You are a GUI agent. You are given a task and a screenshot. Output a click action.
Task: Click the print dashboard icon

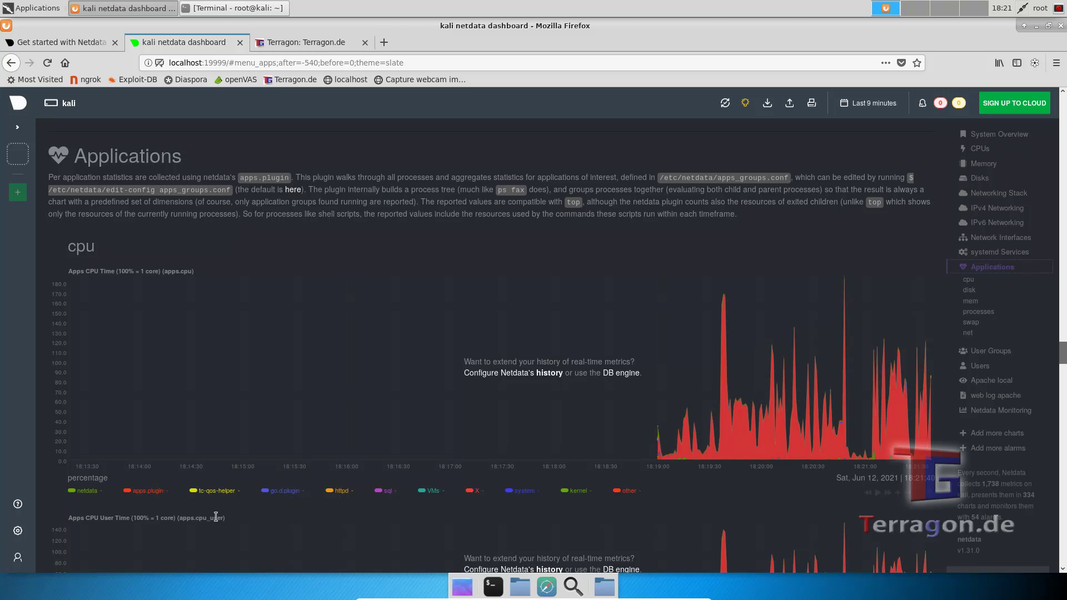coord(811,103)
